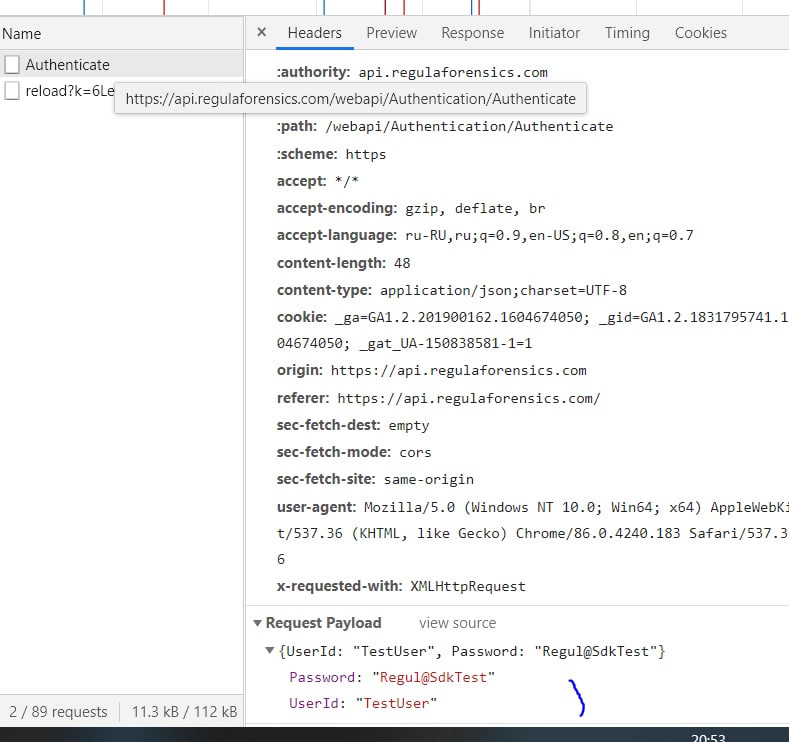Open the Preview tab
The width and height of the screenshot is (789, 742).
pyautogui.click(x=391, y=33)
